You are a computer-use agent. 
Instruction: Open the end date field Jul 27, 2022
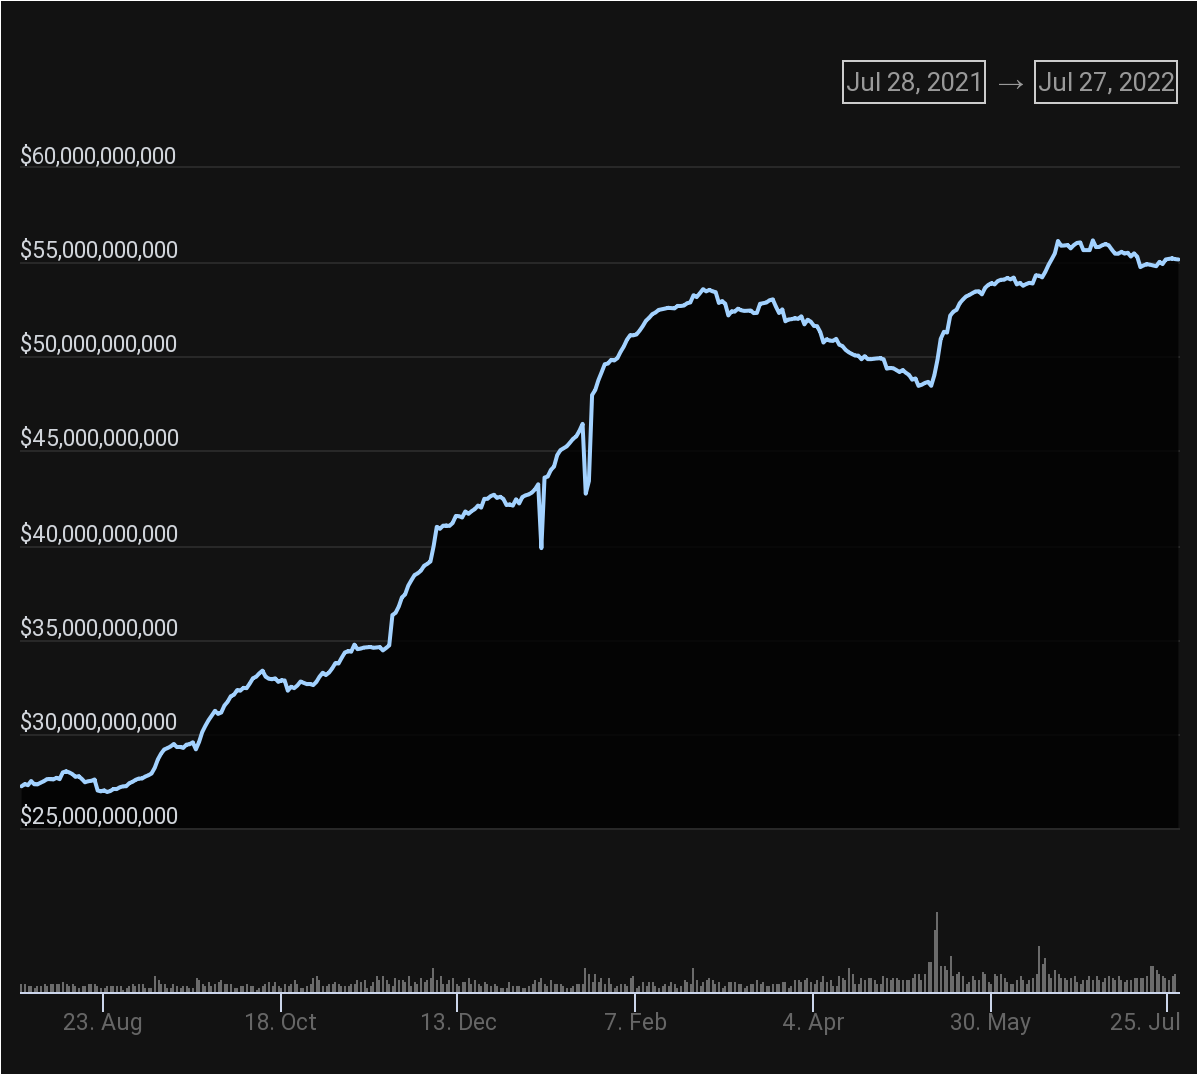[x=1105, y=82]
